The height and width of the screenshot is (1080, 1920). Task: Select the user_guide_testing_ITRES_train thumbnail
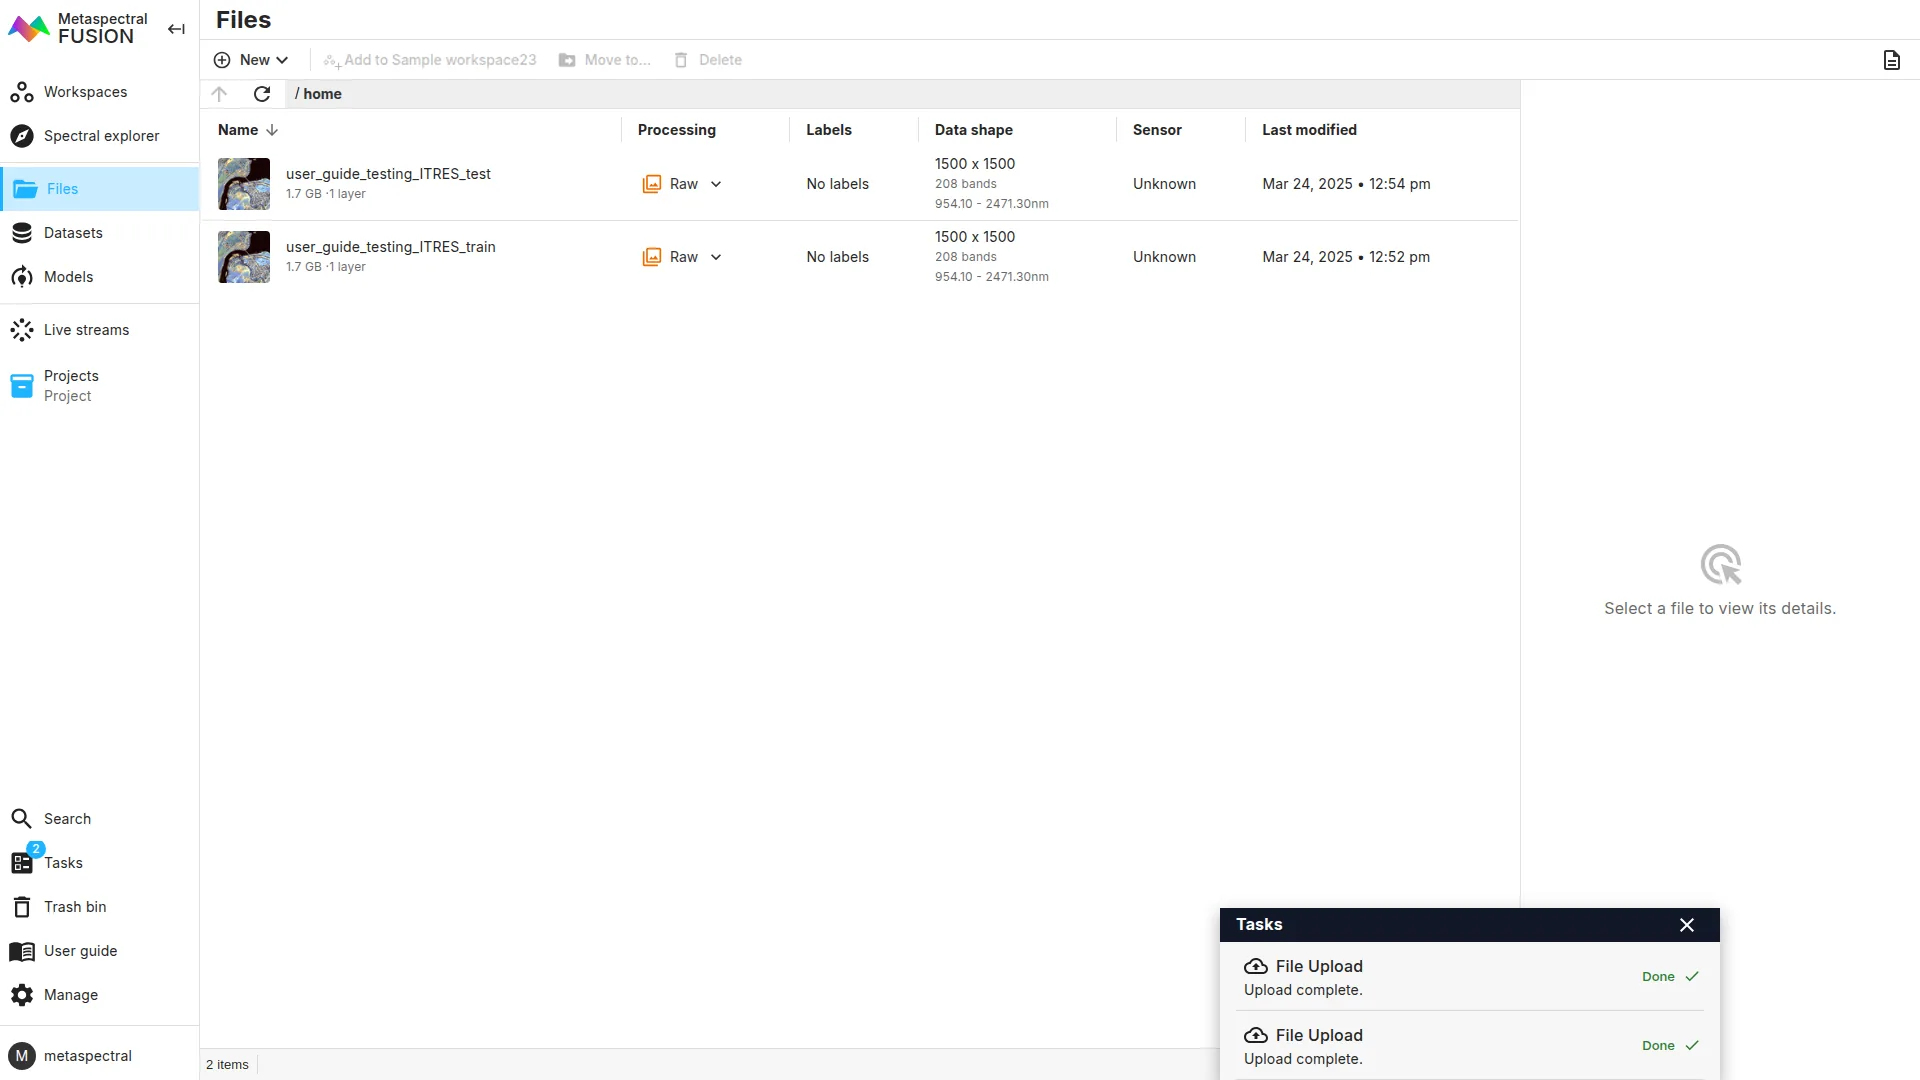click(x=244, y=257)
